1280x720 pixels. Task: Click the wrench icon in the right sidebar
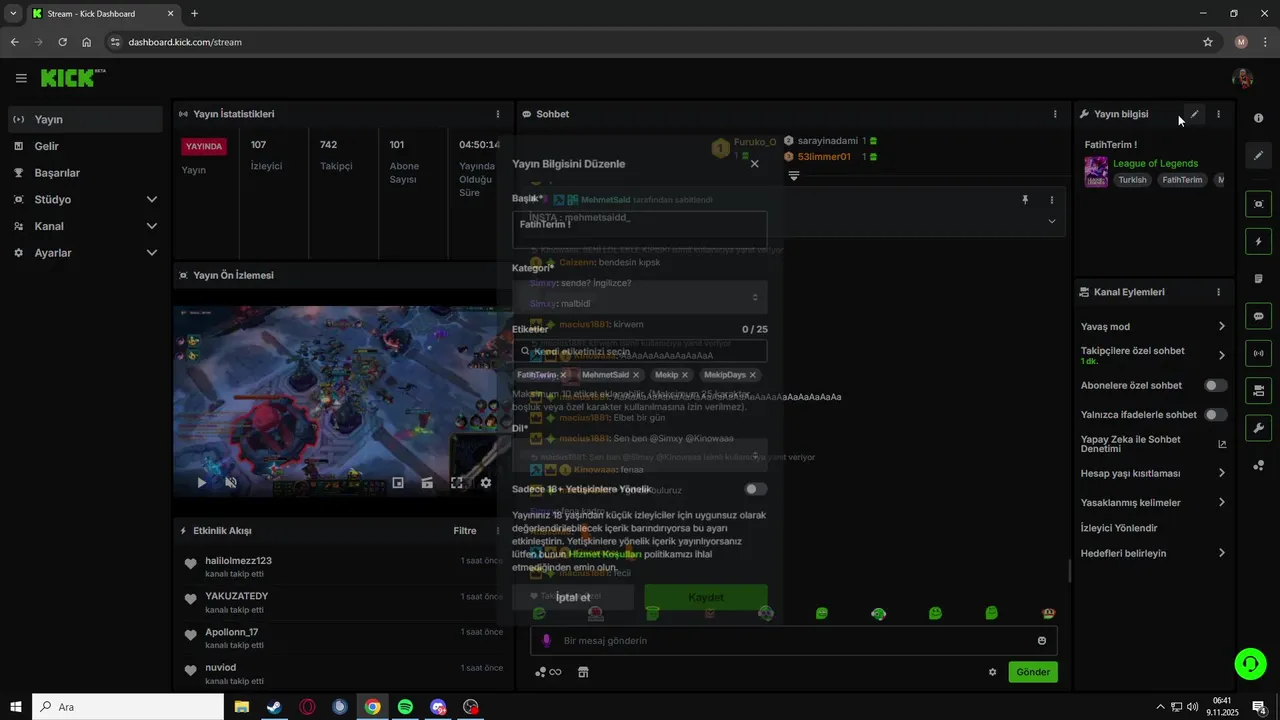1258,428
